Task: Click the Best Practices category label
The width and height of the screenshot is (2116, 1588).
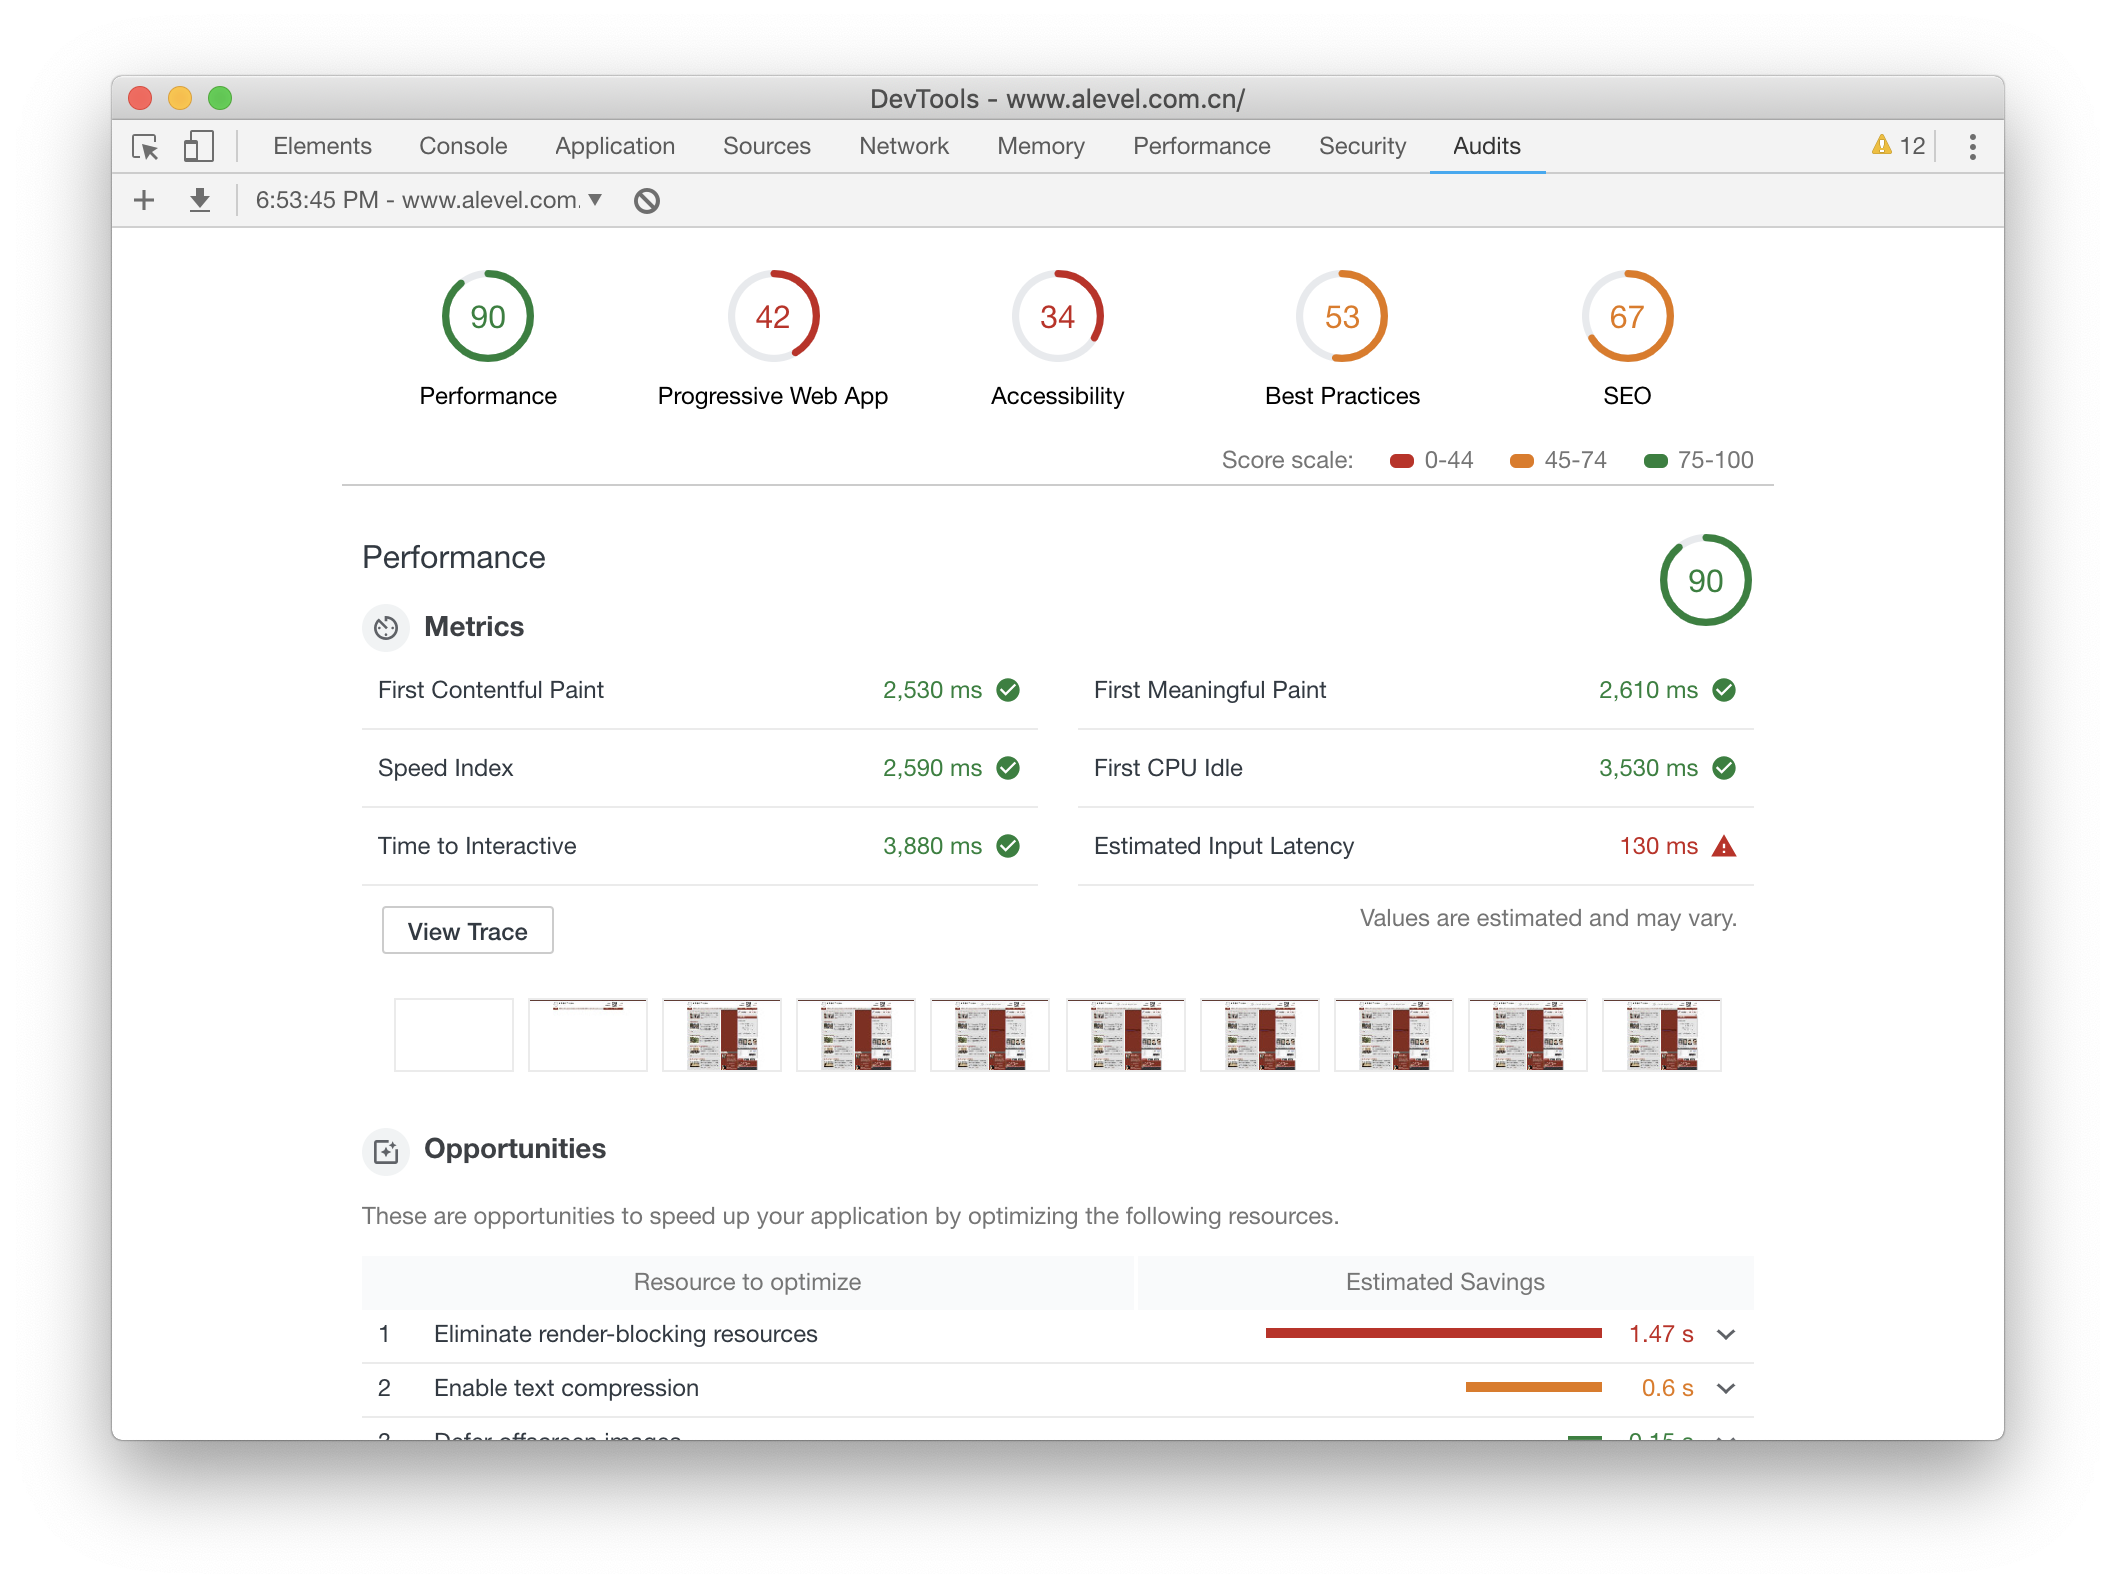Action: tap(1342, 396)
